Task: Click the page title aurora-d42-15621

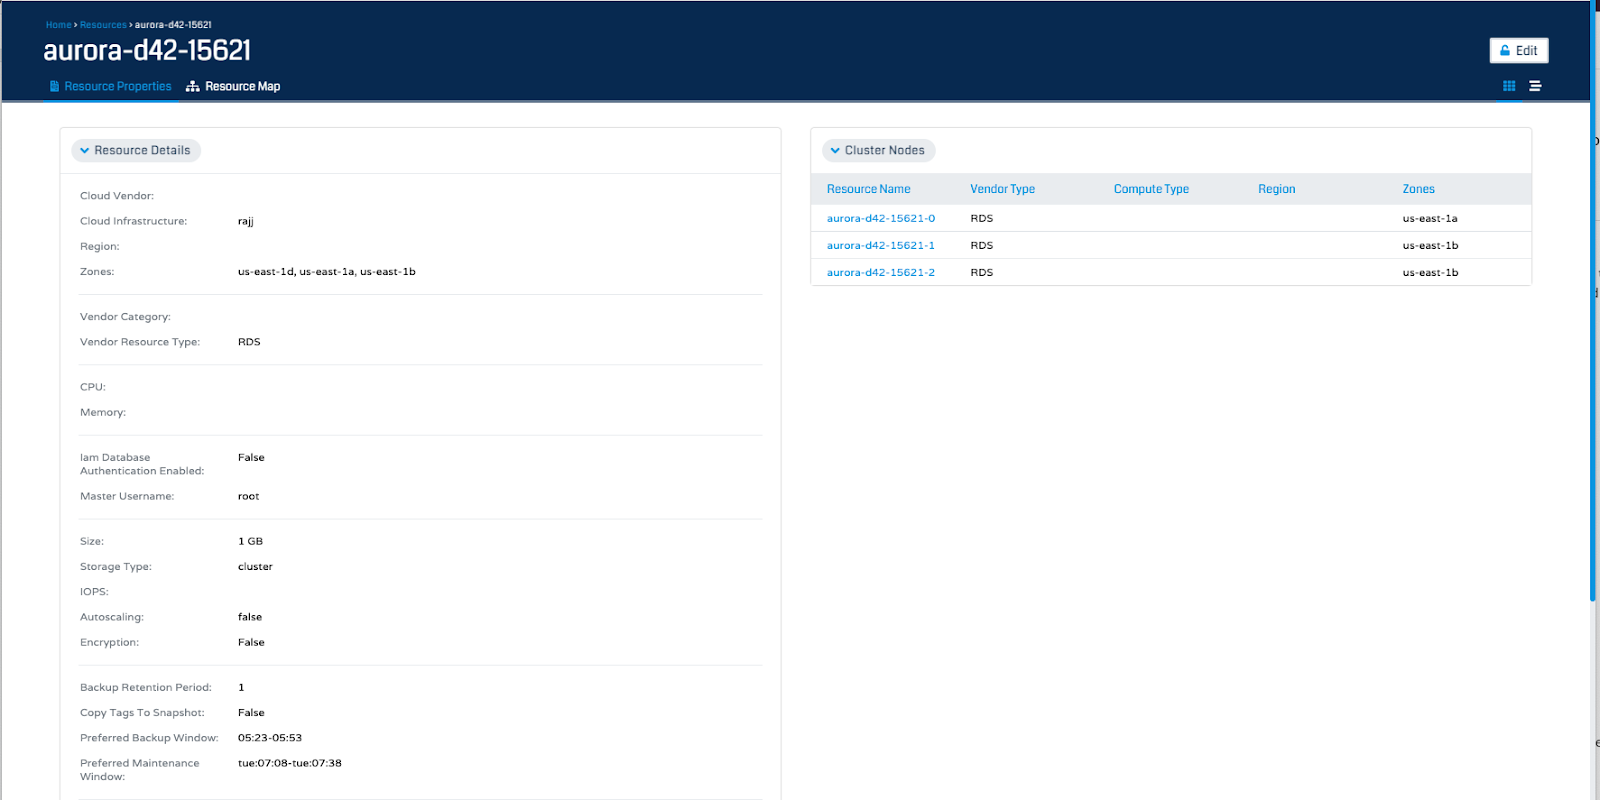Action: tap(147, 50)
